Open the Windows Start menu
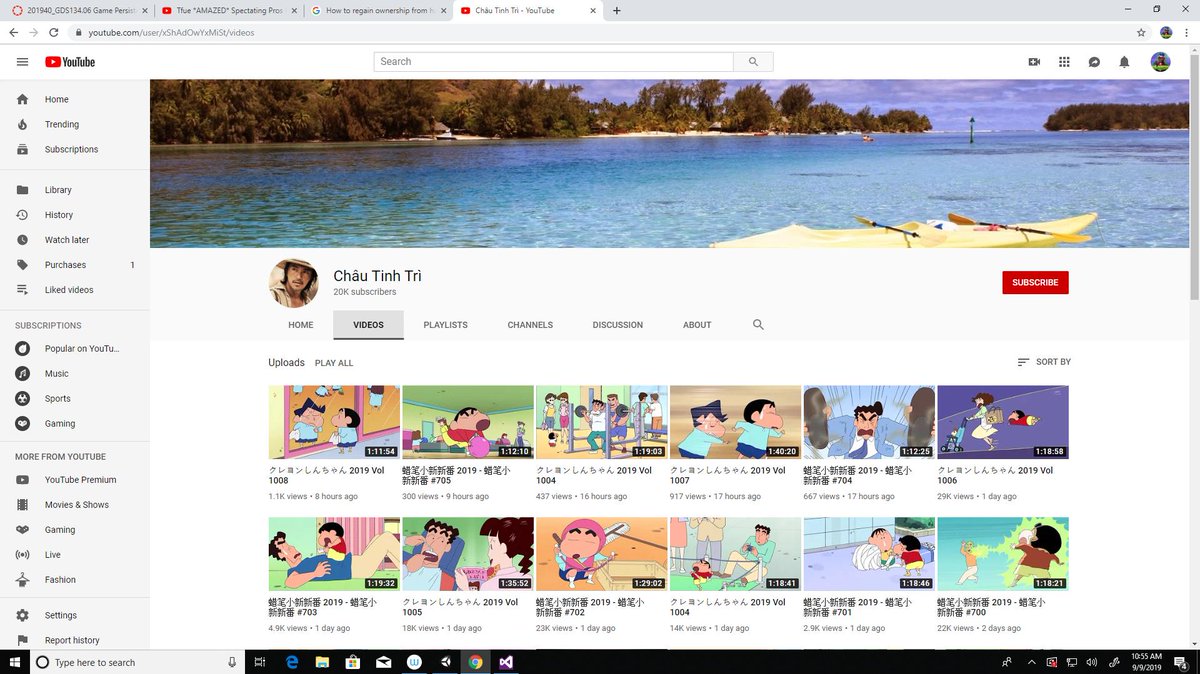The height and width of the screenshot is (674, 1200). (x=15, y=662)
